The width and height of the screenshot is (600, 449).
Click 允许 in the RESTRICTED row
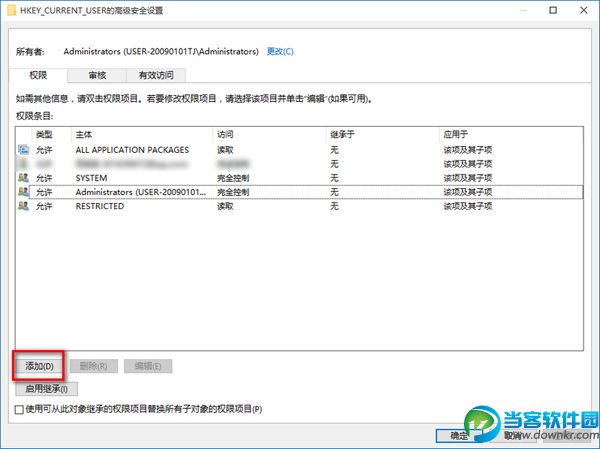coord(44,206)
